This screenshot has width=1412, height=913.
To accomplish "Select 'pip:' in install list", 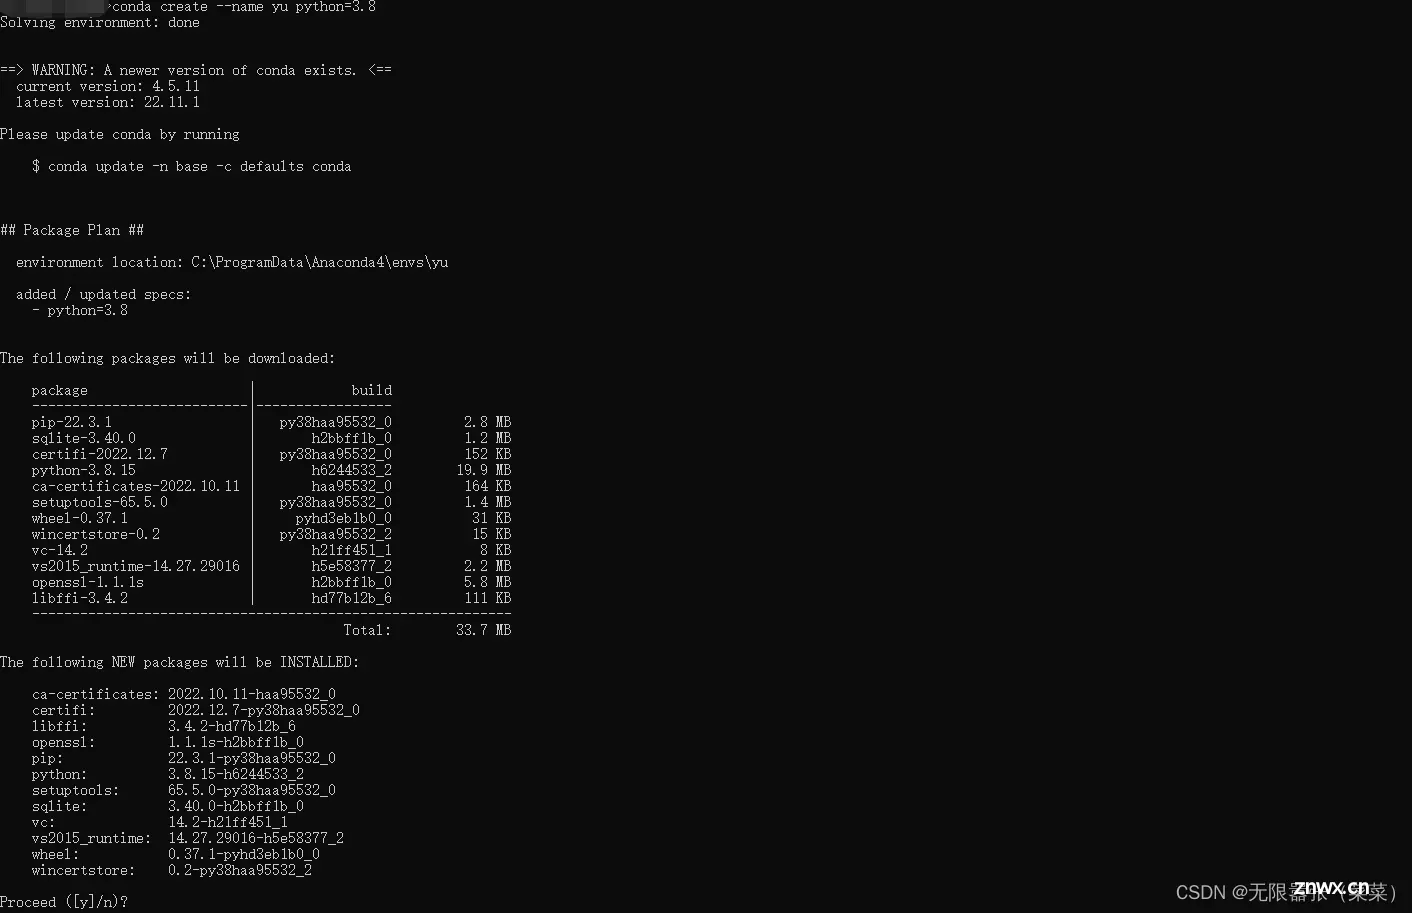I will [48, 758].
